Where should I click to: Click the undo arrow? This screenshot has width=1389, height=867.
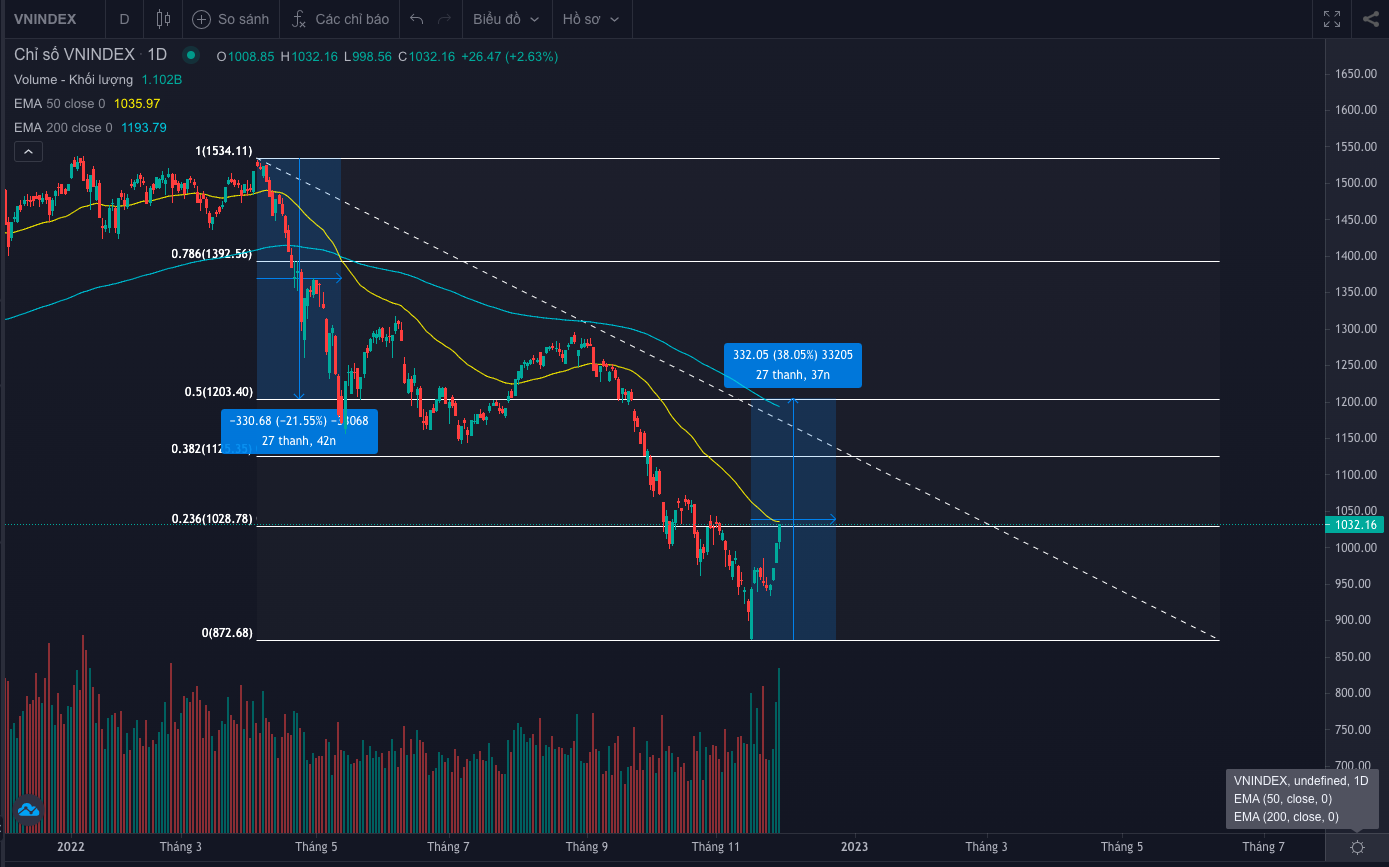pos(417,19)
